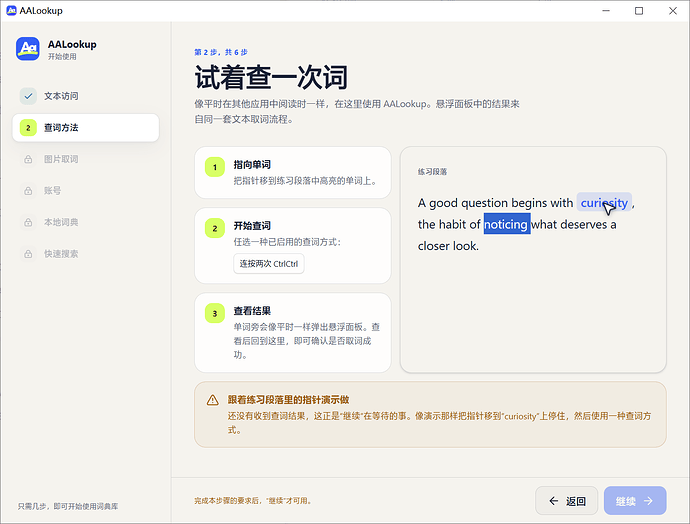The width and height of the screenshot is (690, 524).
Task: Click the lock icon beside 快速搜索
Action: [28, 254]
